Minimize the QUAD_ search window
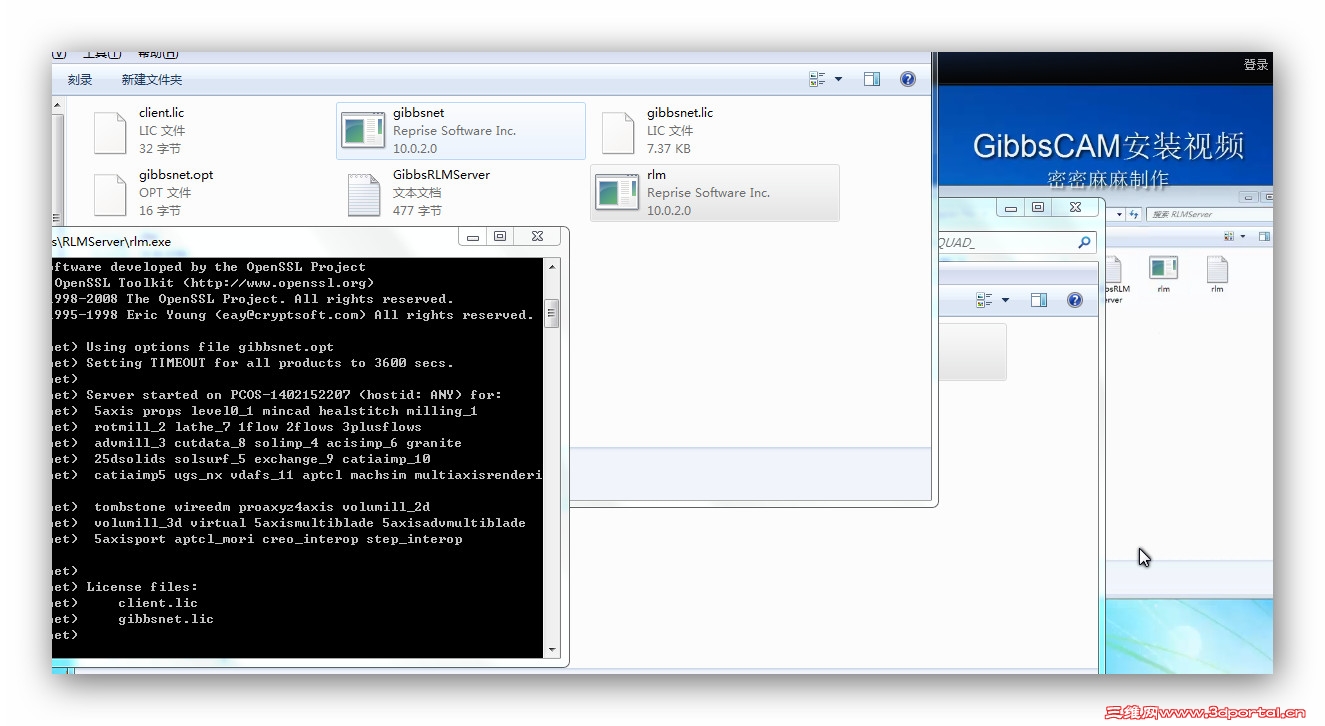The height and width of the screenshot is (726, 1325). (1011, 207)
